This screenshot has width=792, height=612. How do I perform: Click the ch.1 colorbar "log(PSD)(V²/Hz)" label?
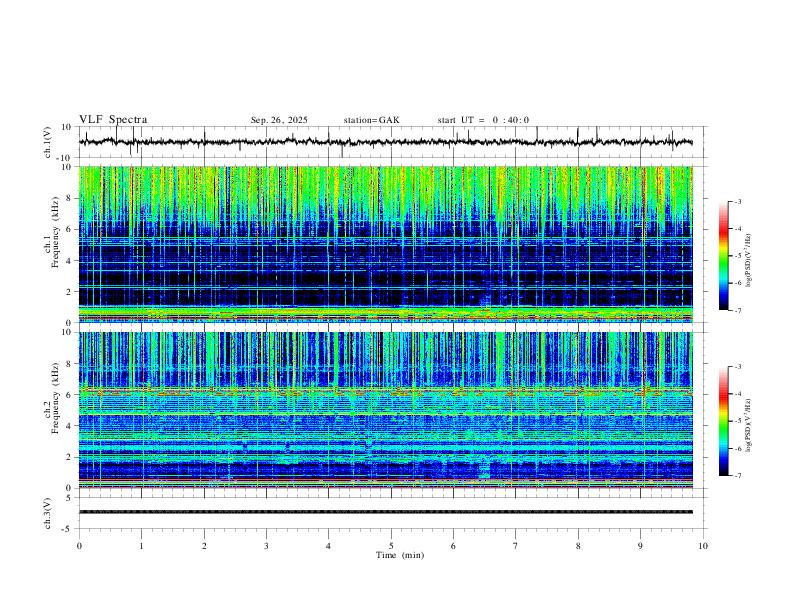coord(748,261)
